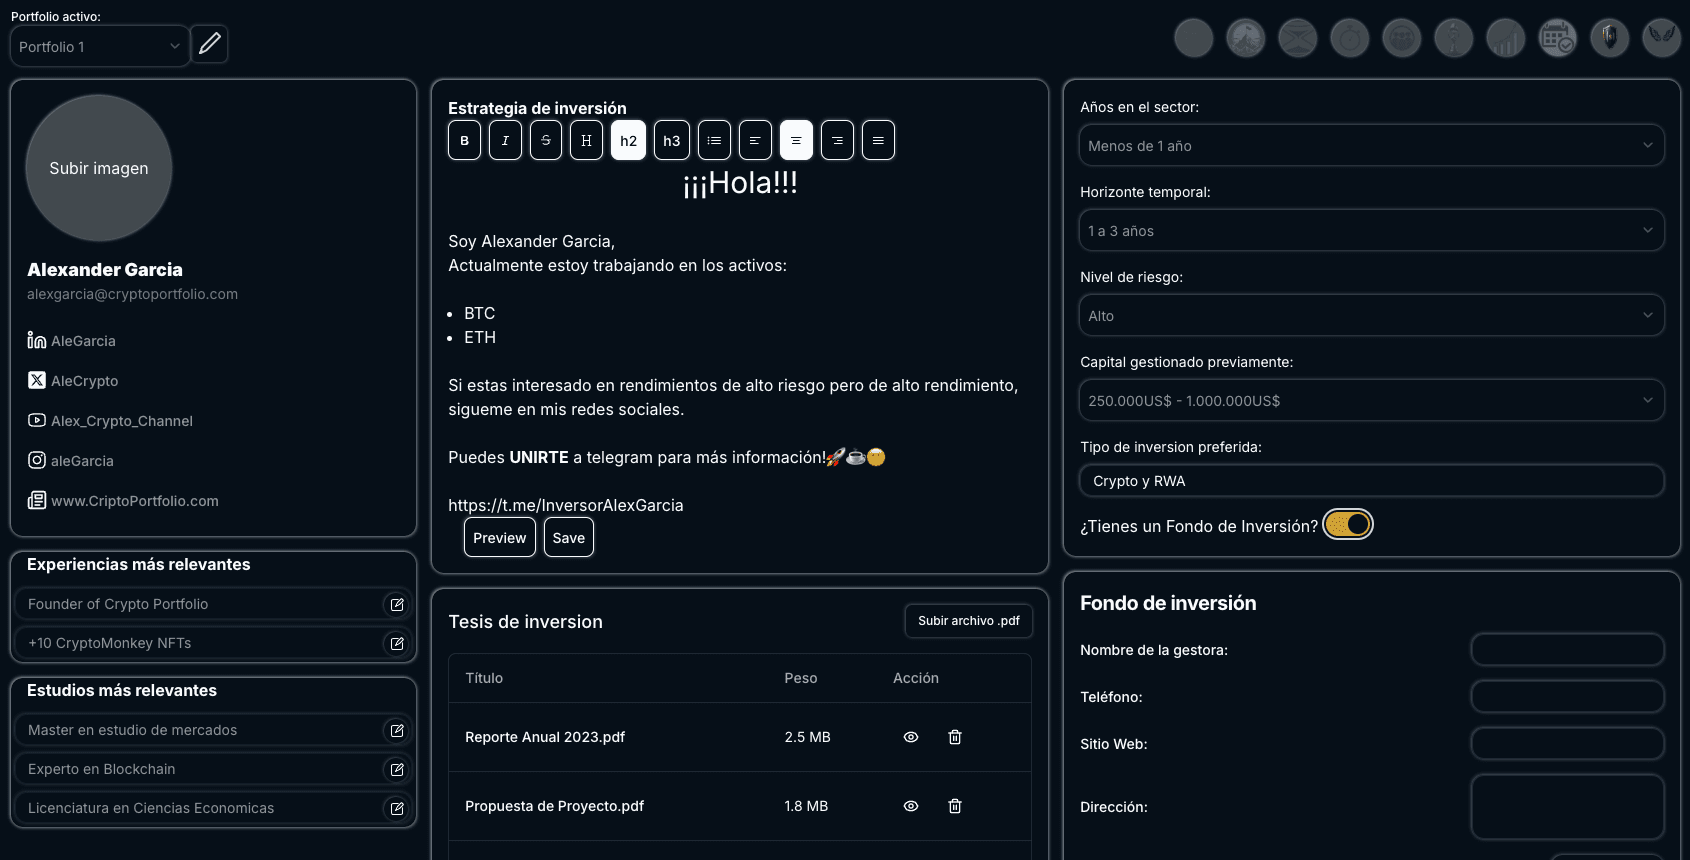Click the calendar check badge
The height and width of the screenshot is (860, 1690).
[1557, 39]
